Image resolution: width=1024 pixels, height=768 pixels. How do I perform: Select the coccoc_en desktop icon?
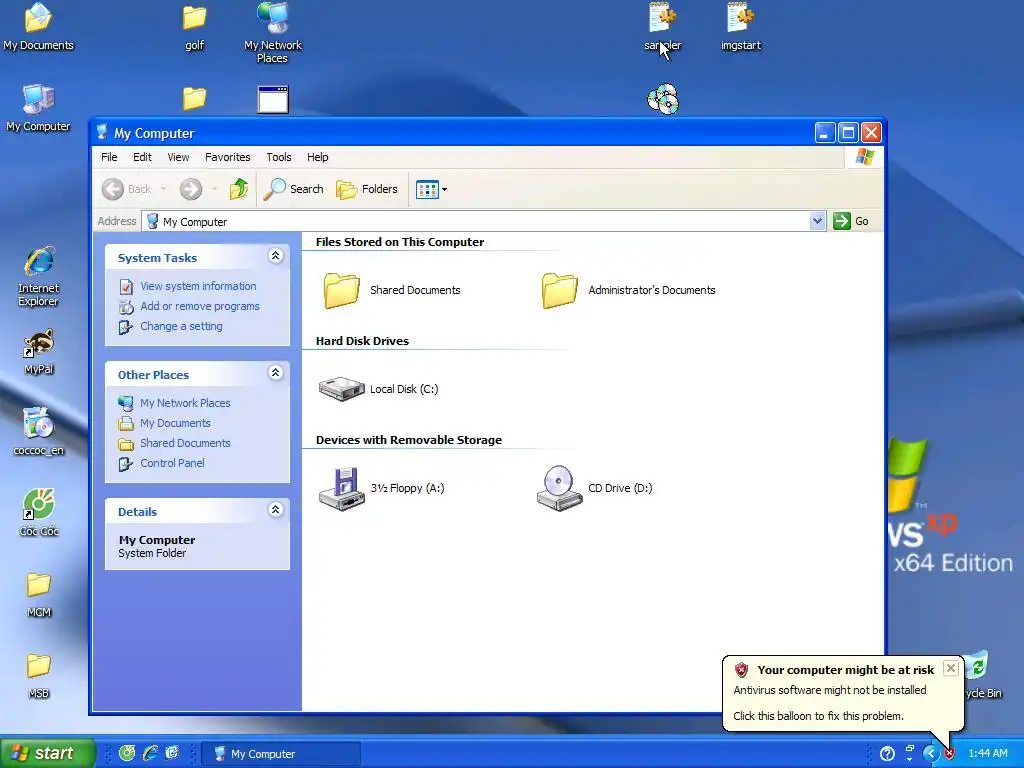pyautogui.click(x=39, y=432)
